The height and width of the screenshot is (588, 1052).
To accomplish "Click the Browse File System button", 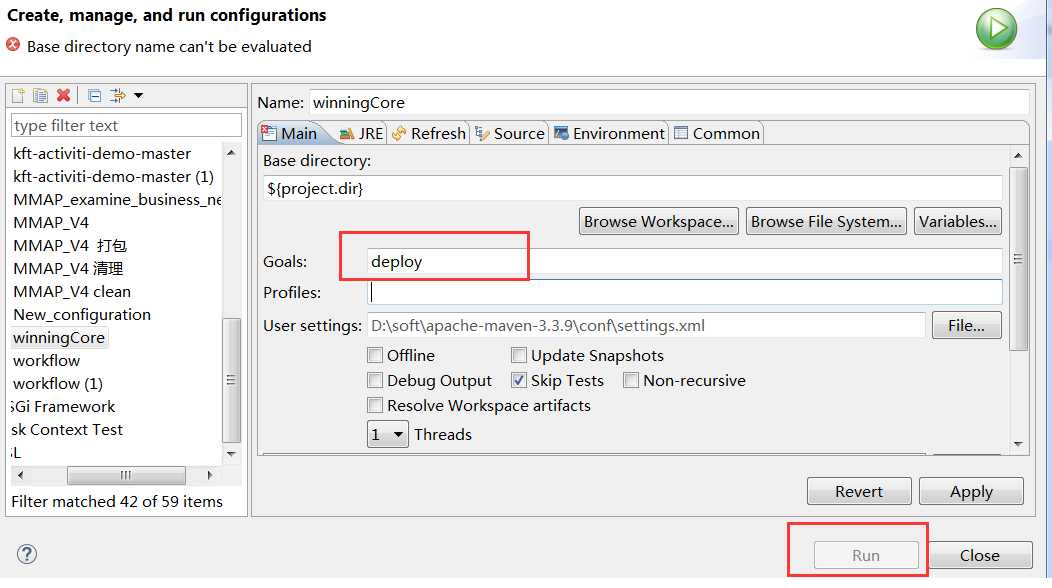I will (826, 222).
